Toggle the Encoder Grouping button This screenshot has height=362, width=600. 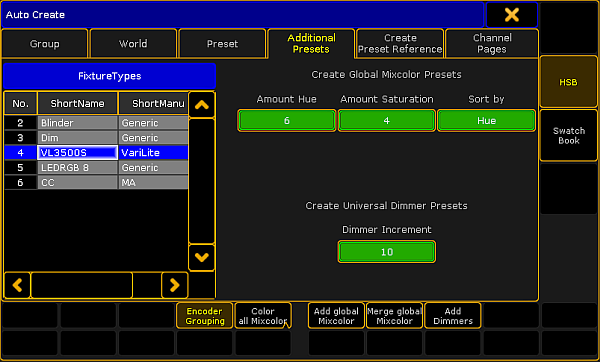pyautogui.click(x=205, y=316)
